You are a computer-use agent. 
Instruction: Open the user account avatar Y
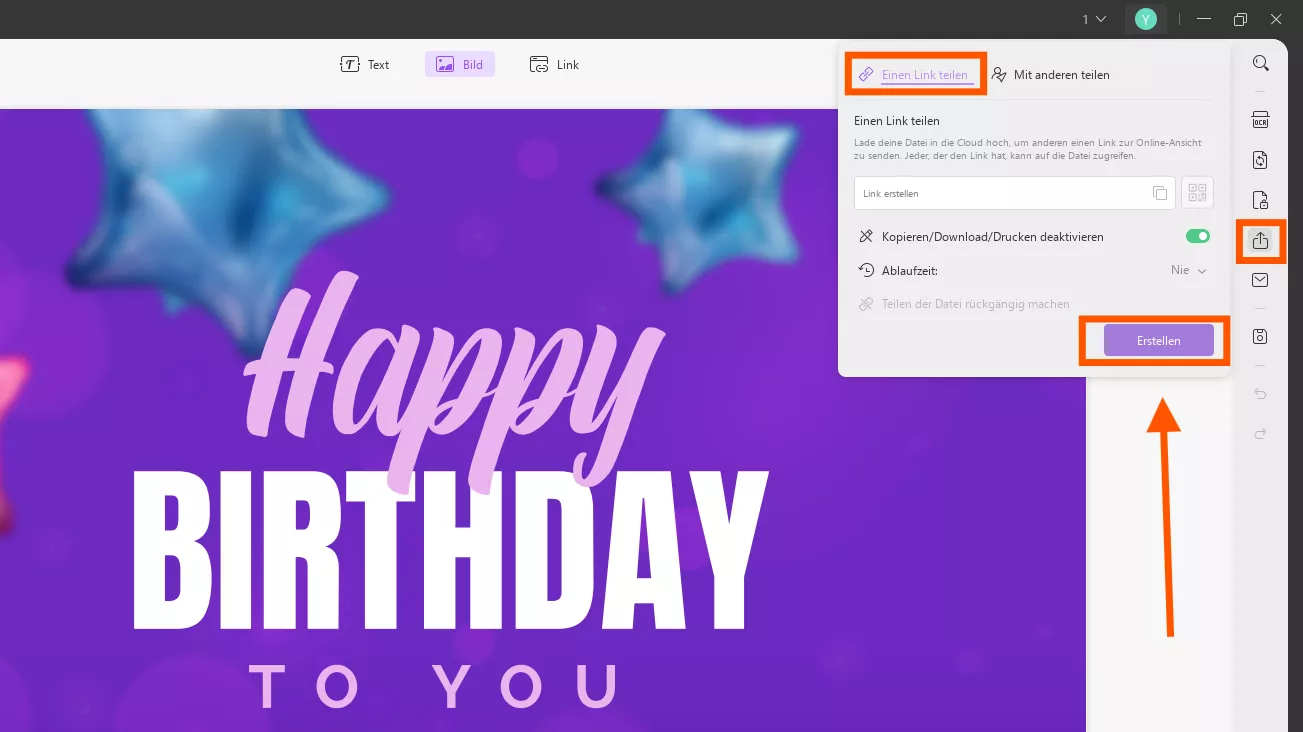[x=1146, y=19]
